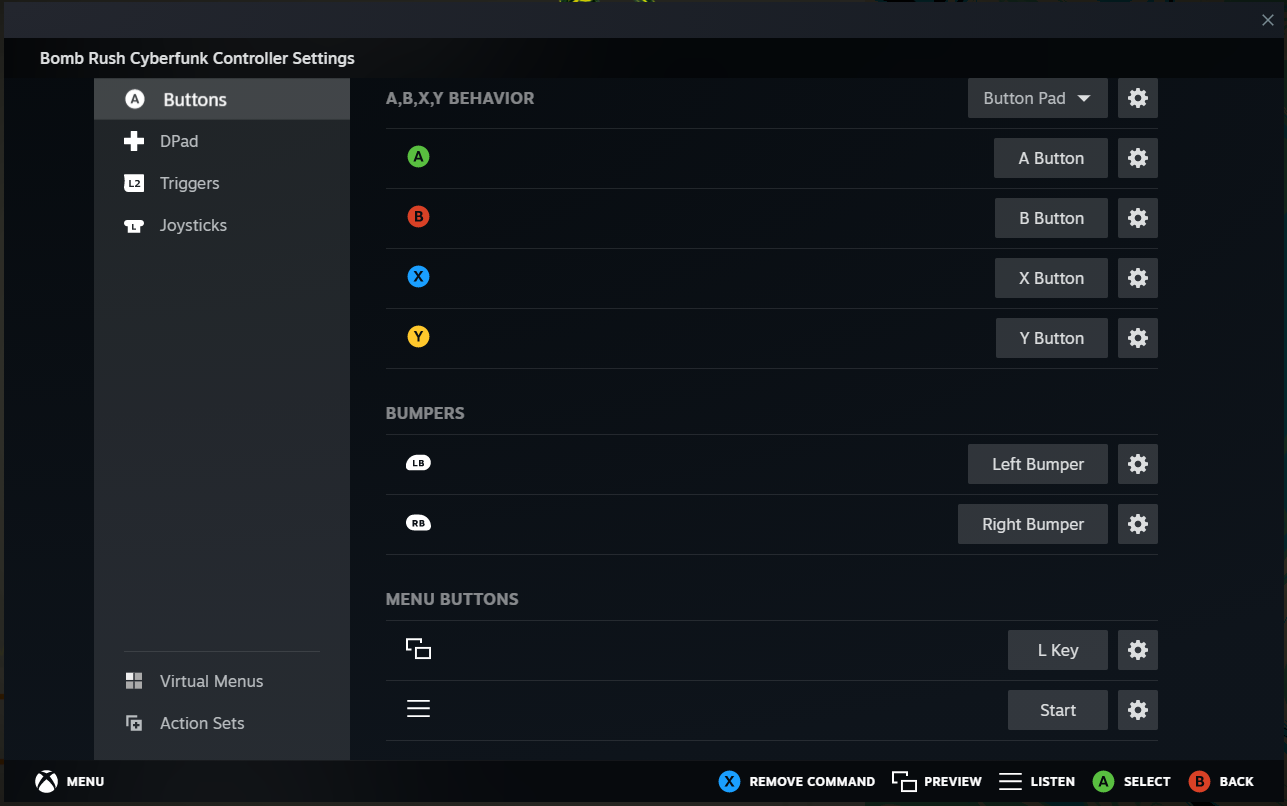The width and height of the screenshot is (1287, 806).
Task: Click the LB Left Bumper icon
Action: pyautogui.click(x=418, y=463)
